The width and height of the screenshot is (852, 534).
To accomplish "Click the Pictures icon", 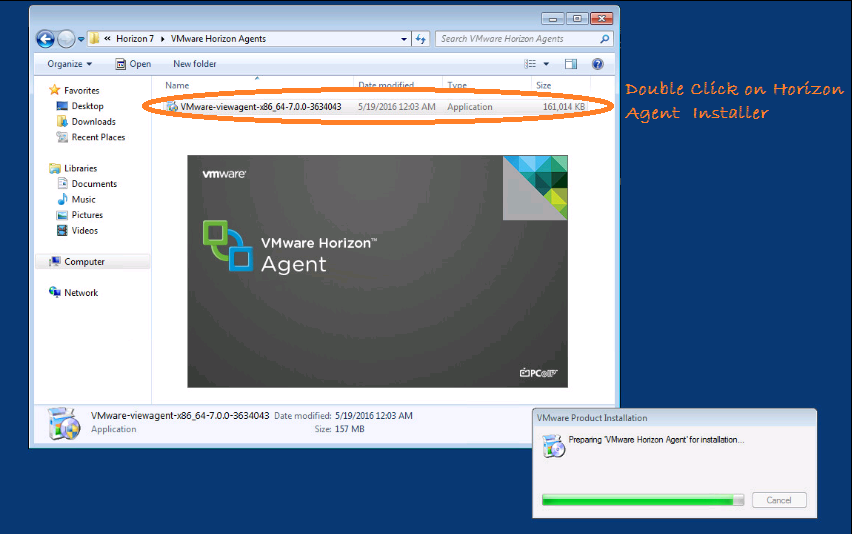I will tap(62, 215).
